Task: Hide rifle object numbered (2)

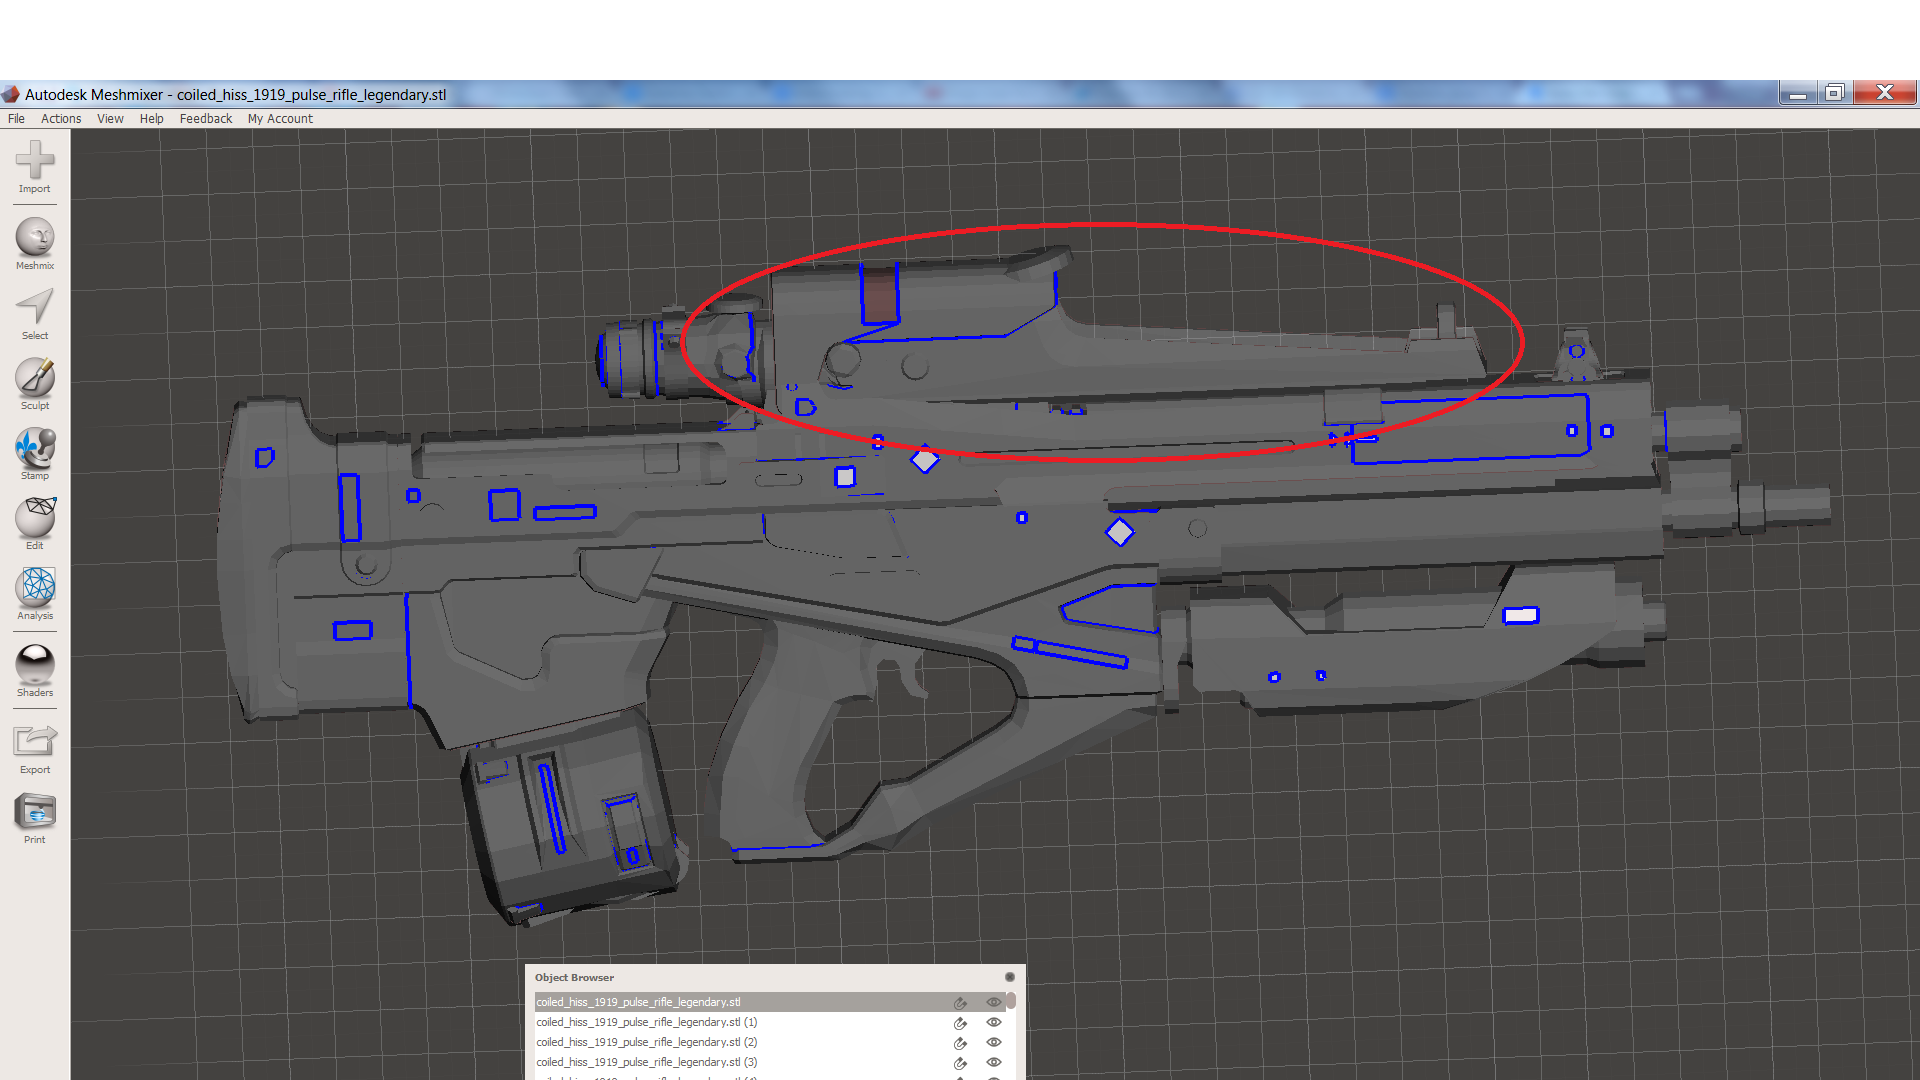Action: coord(994,1042)
